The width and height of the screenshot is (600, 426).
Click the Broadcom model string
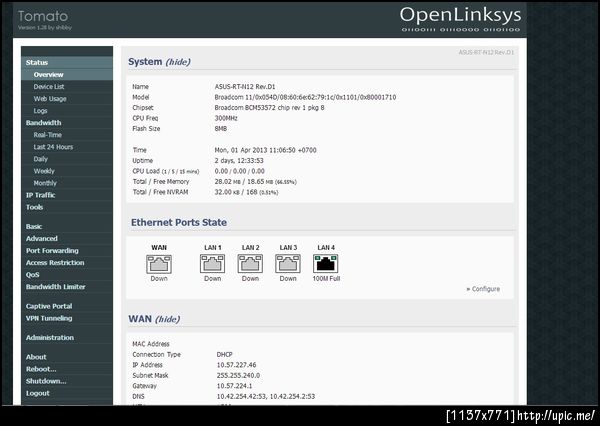coord(305,97)
